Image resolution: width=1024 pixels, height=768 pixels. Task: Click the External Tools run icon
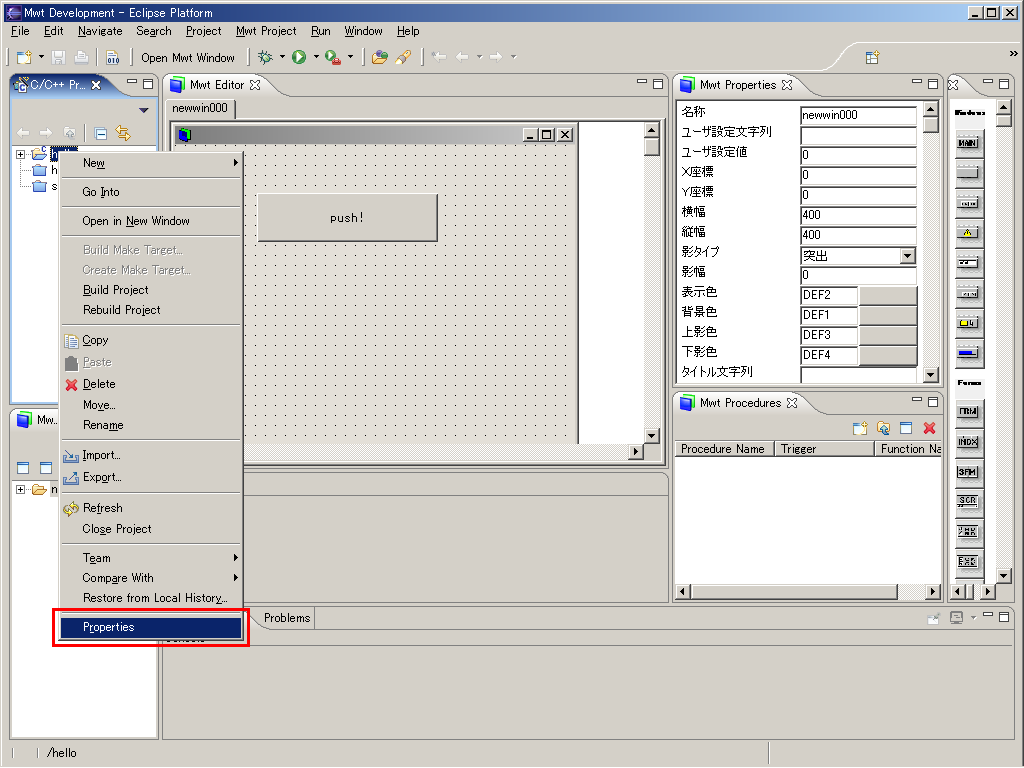point(333,57)
